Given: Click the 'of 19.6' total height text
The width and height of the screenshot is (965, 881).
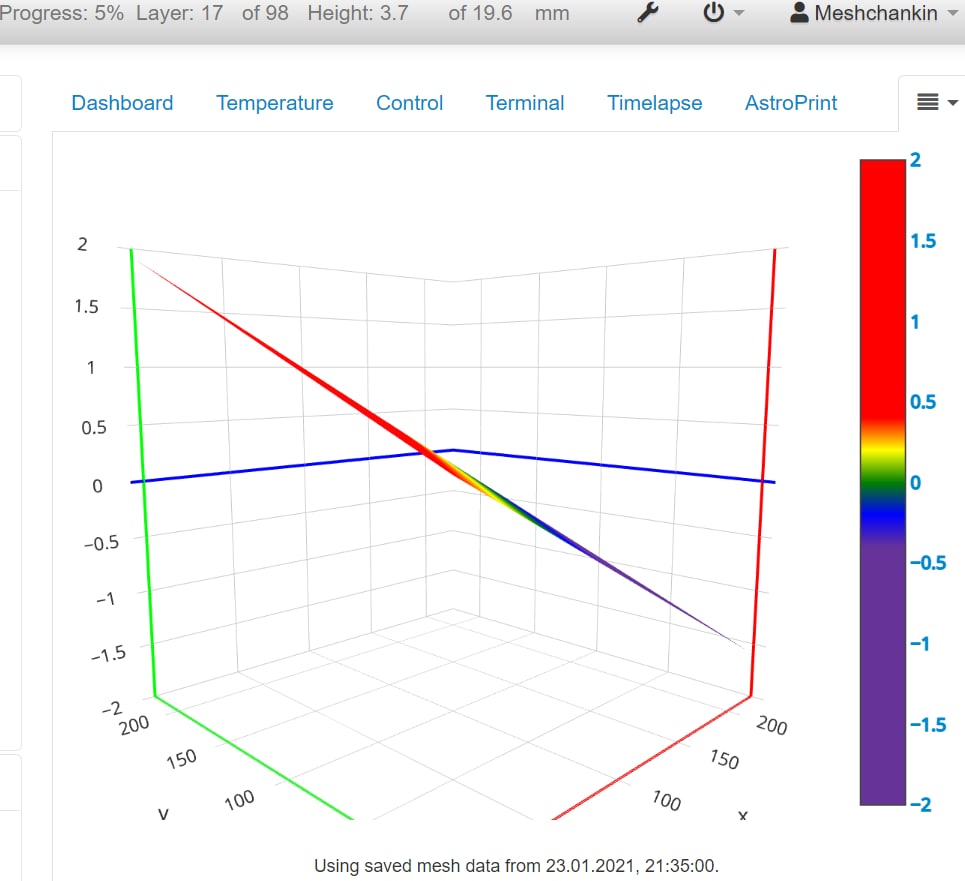Looking at the screenshot, I should (x=480, y=13).
